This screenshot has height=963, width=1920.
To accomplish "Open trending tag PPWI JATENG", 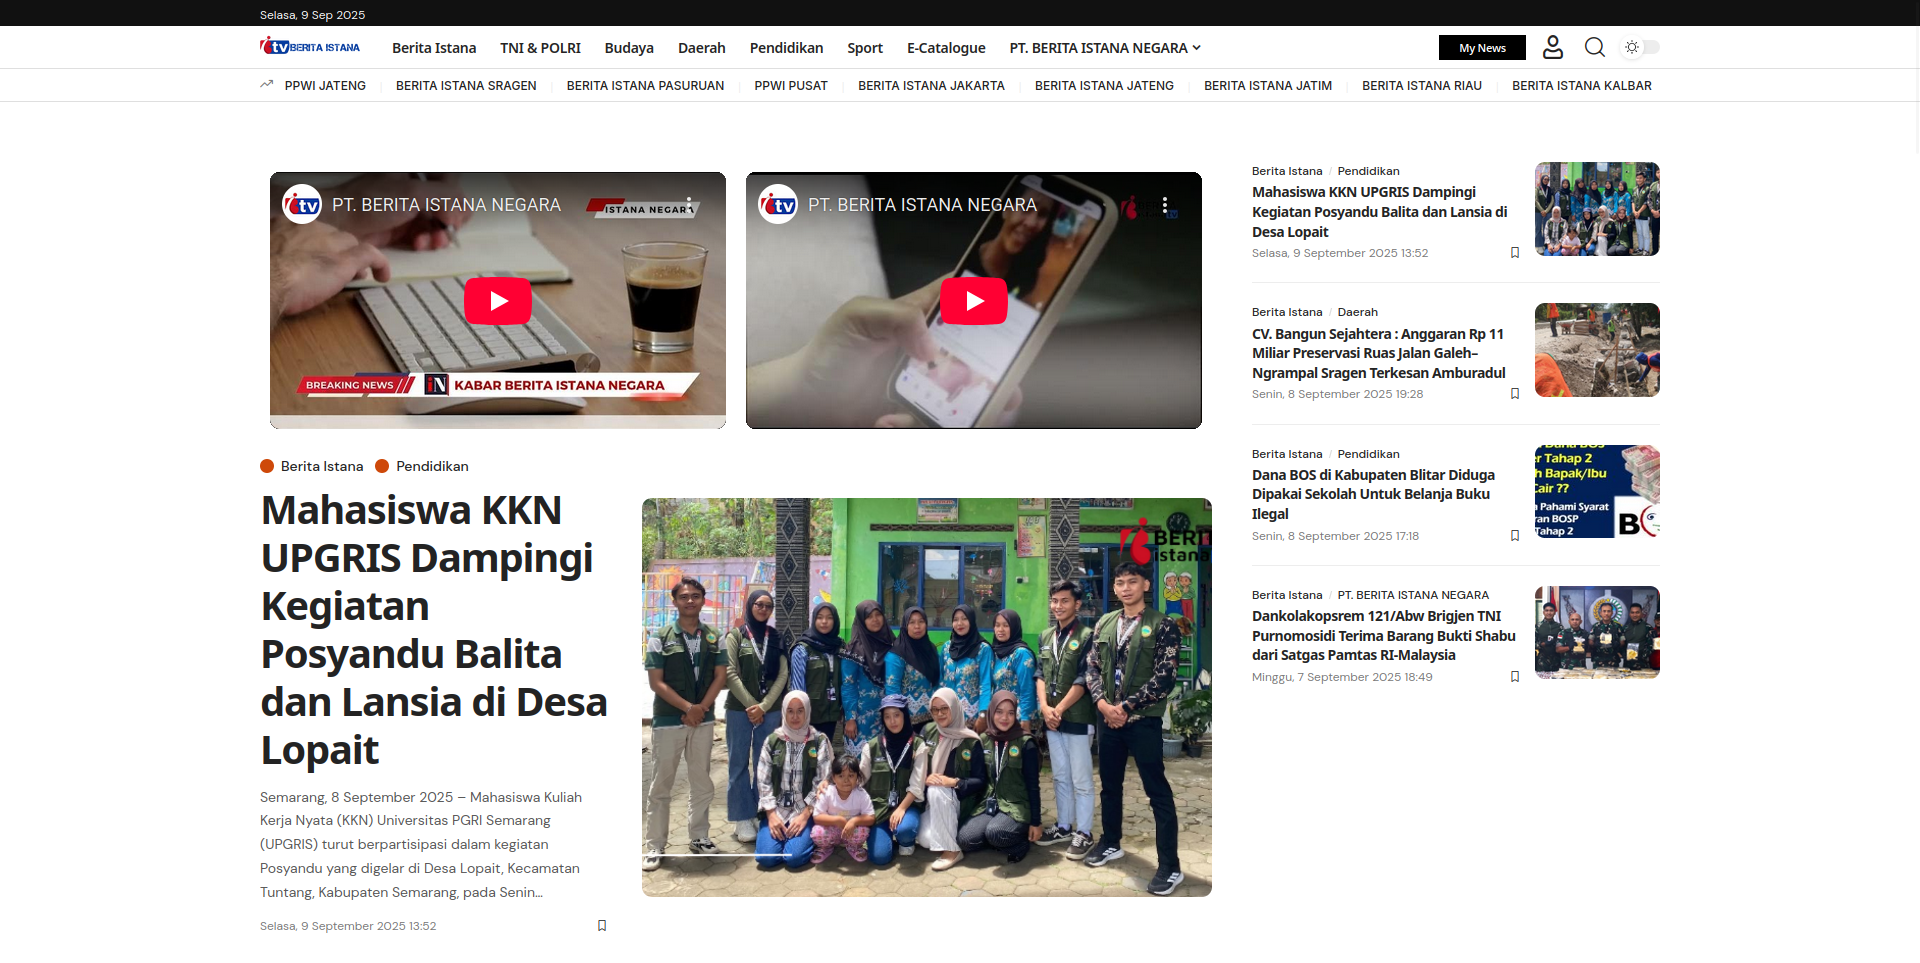I will pyautogui.click(x=325, y=86).
